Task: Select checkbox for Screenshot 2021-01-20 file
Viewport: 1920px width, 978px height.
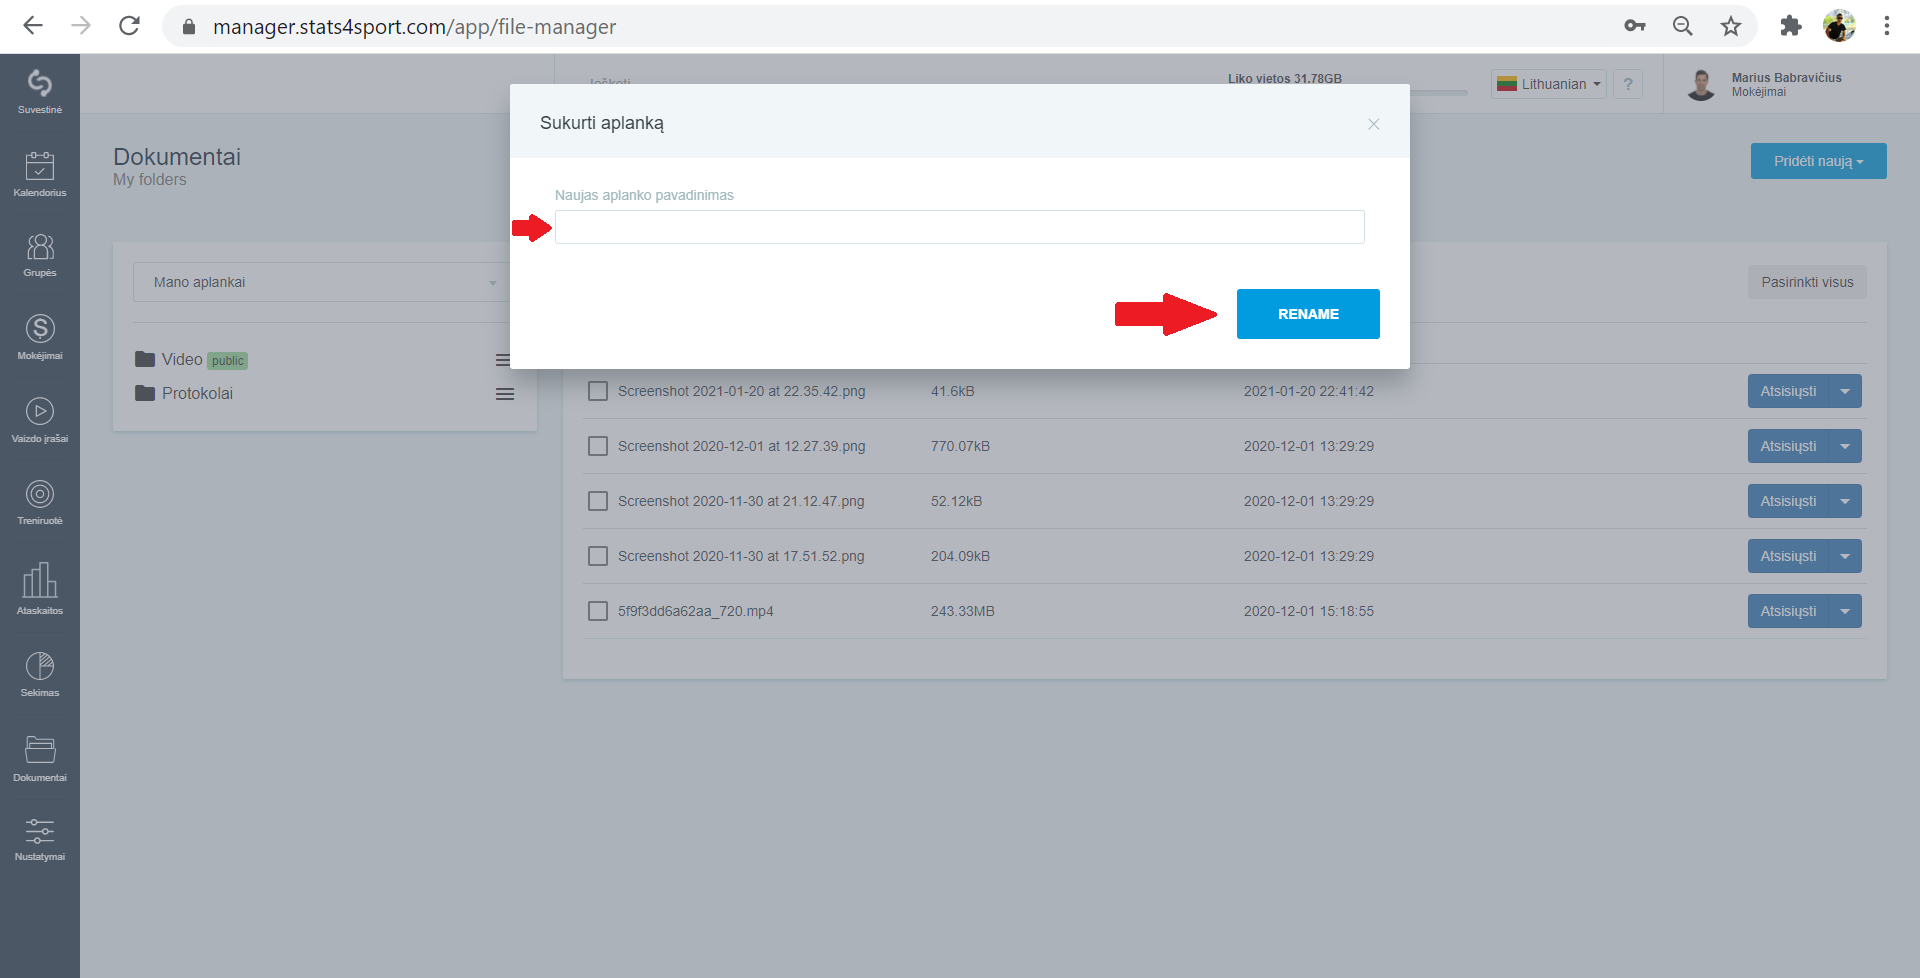Action: 598,391
